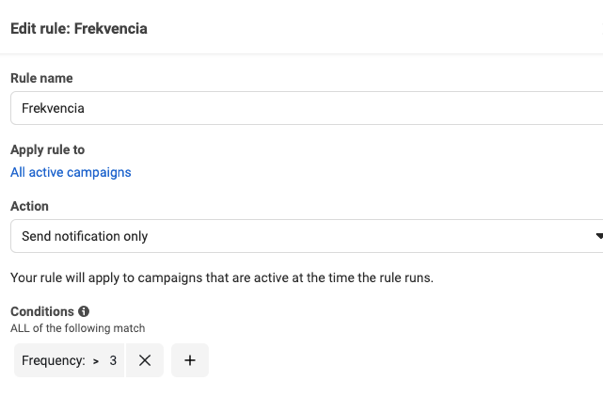Remove the Frequency condition with X icon

pos(145,361)
